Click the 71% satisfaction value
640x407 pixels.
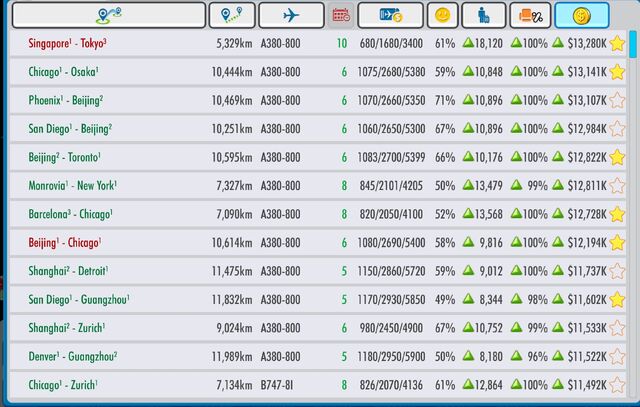(x=445, y=100)
